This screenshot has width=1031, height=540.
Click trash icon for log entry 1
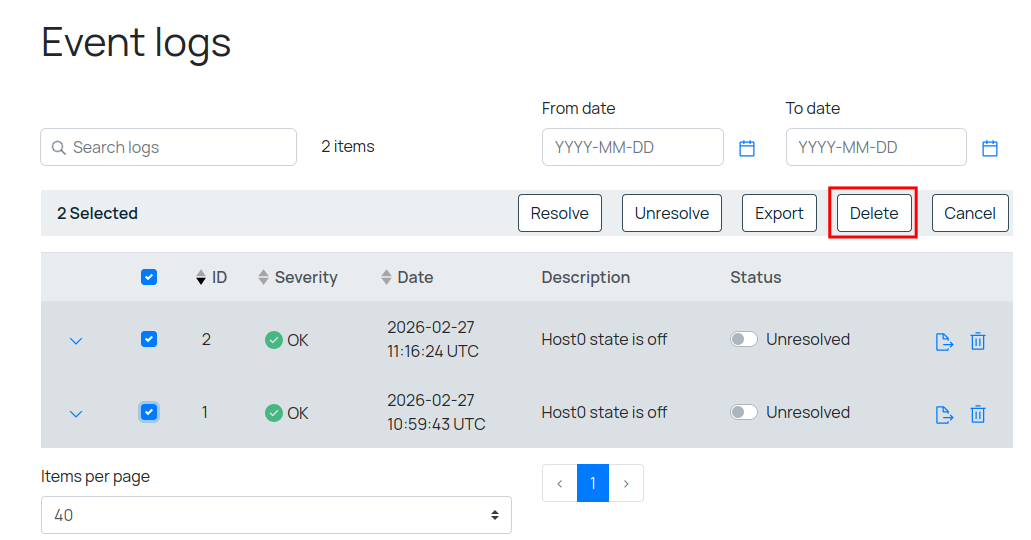pyautogui.click(x=978, y=414)
